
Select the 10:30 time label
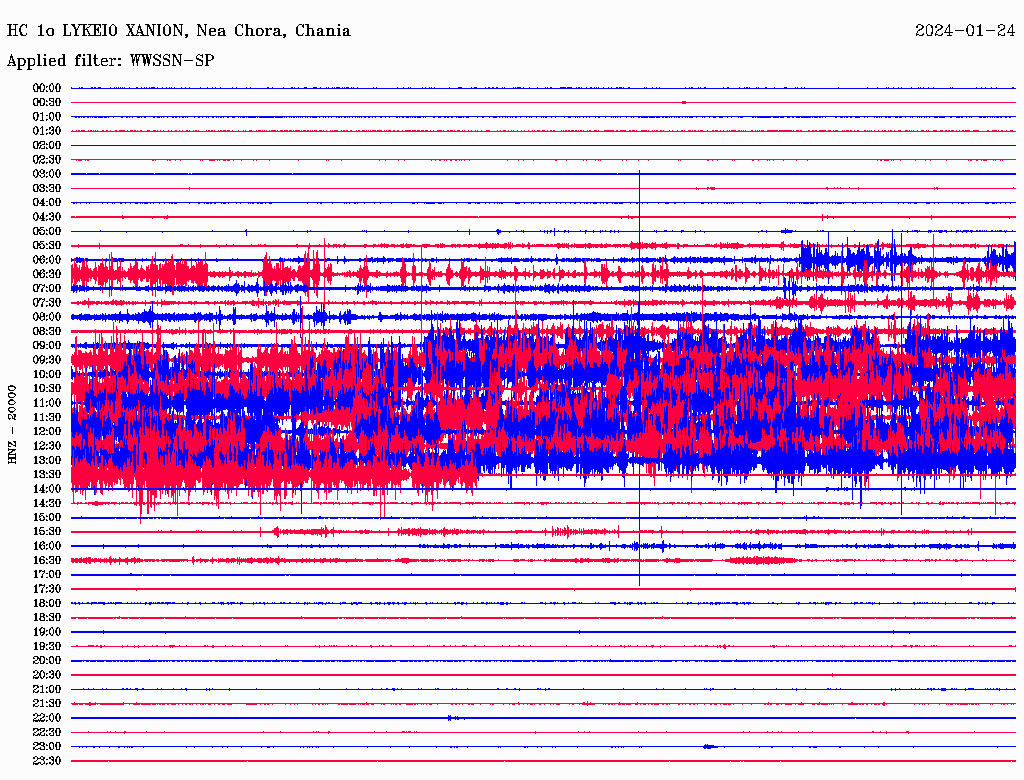pos(47,389)
